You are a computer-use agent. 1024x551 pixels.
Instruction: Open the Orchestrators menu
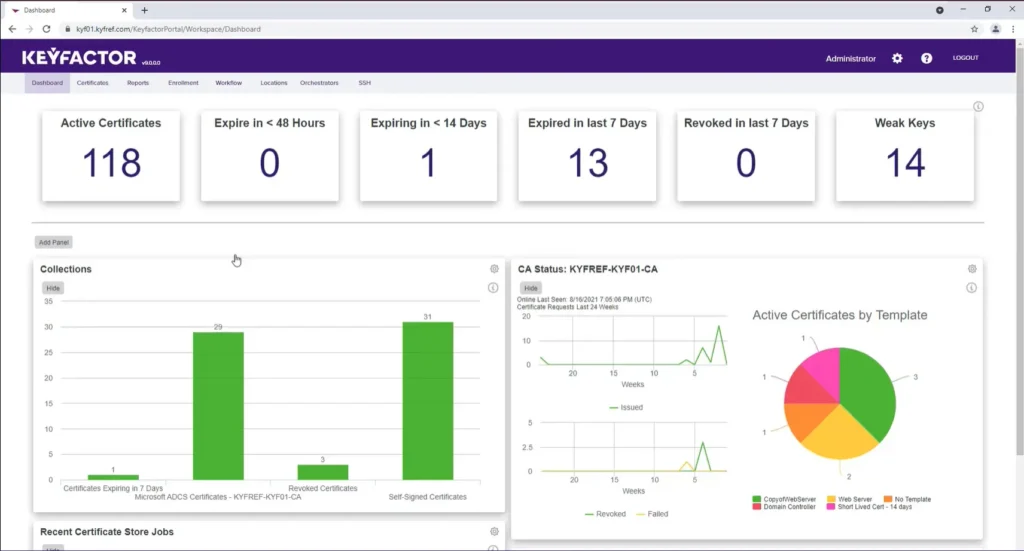[x=319, y=83]
